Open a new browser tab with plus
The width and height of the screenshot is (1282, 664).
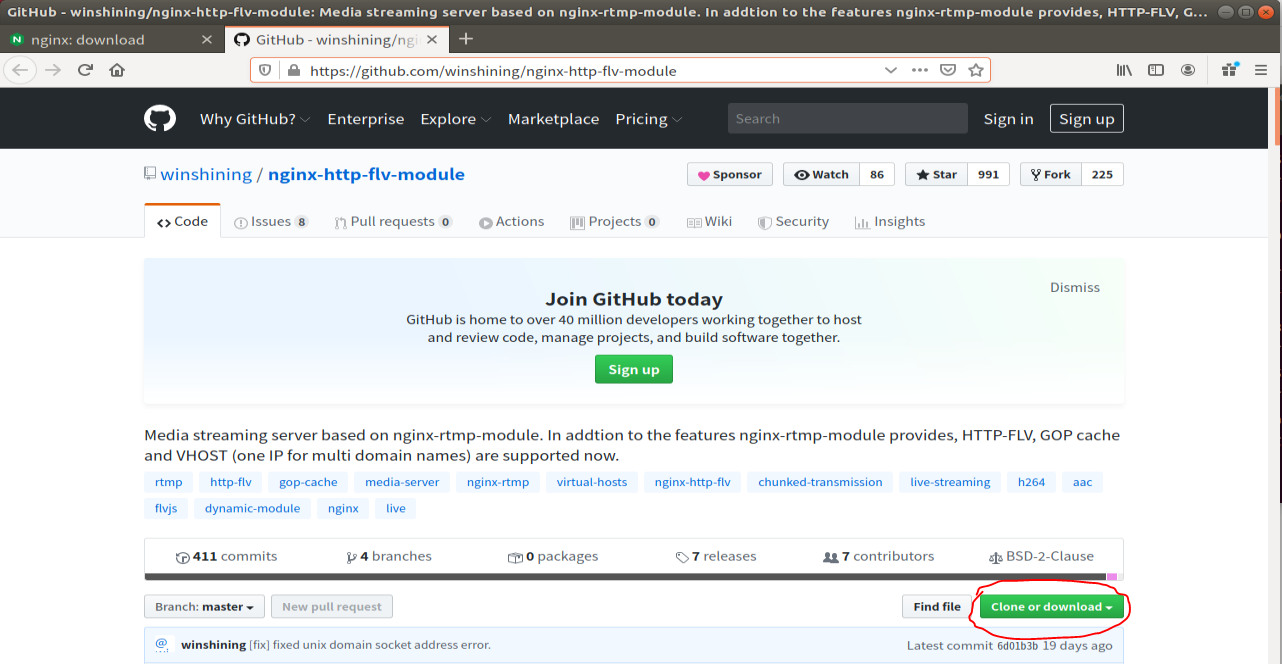(465, 39)
